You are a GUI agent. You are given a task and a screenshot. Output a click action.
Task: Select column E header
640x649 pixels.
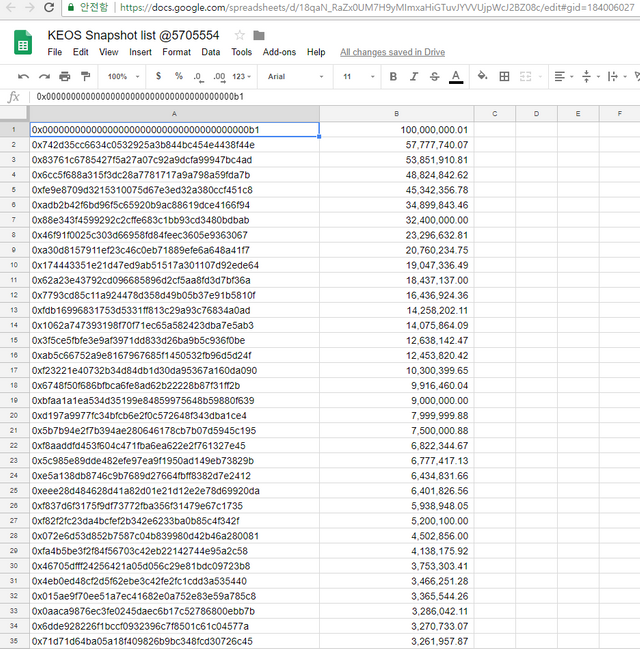click(578, 113)
